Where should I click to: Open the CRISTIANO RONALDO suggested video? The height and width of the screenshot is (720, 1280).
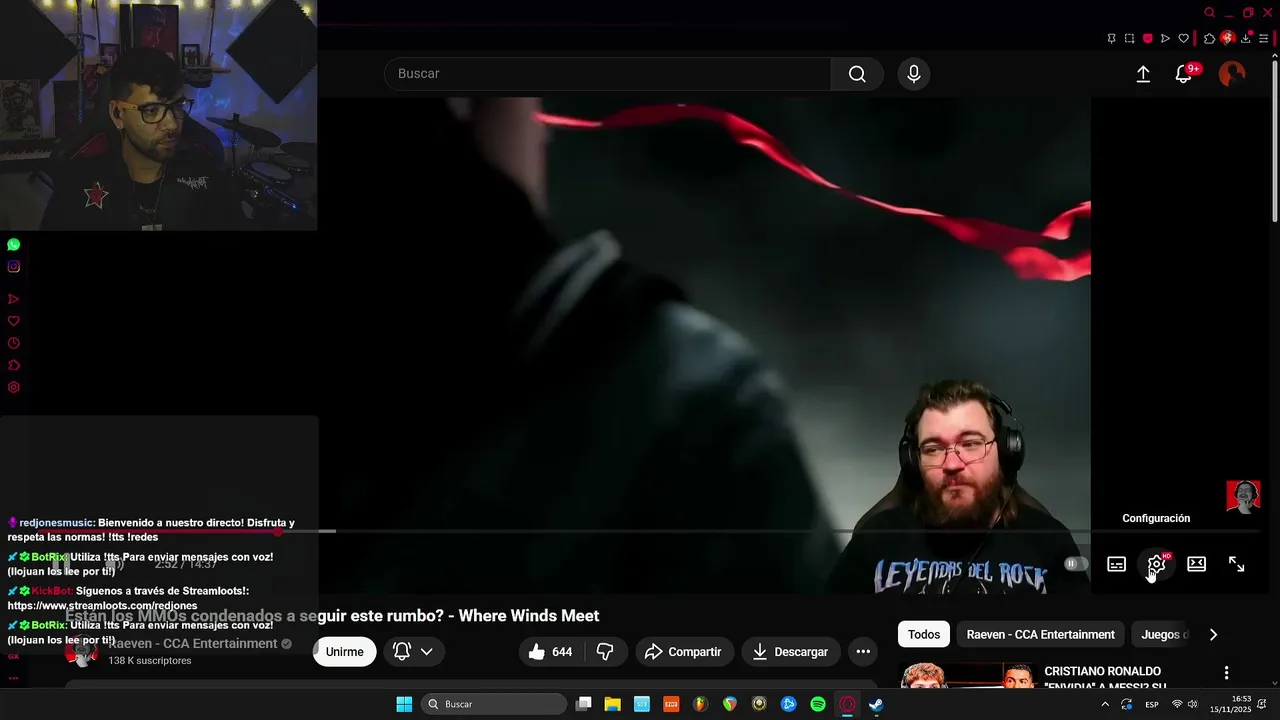[1103, 678]
